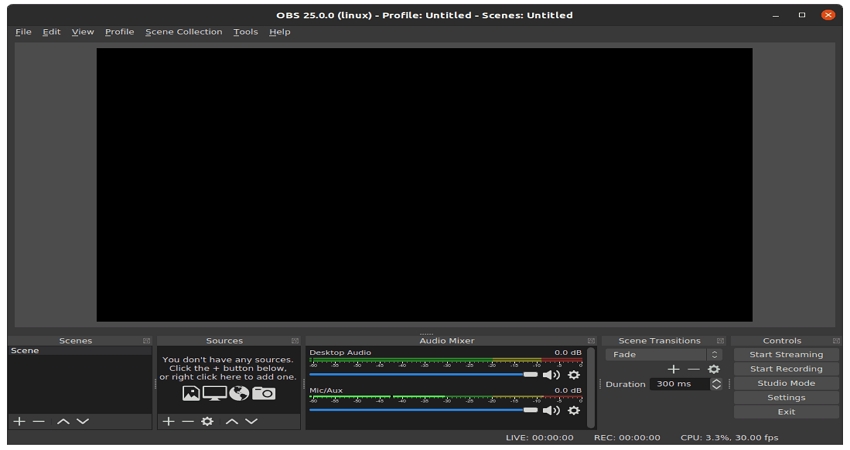850x450 pixels.
Task: Mute Desktop Audio speaker
Action: point(551,375)
